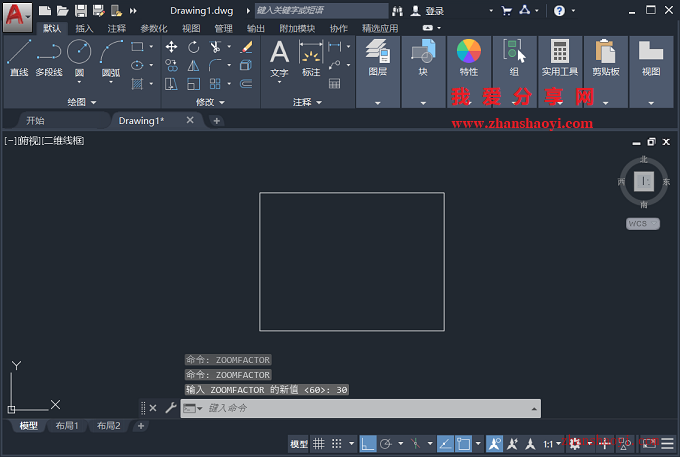The width and height of the screenshot is (680, 457).
Task: Toggle Ortho mode in status bar
Action: 368,444
